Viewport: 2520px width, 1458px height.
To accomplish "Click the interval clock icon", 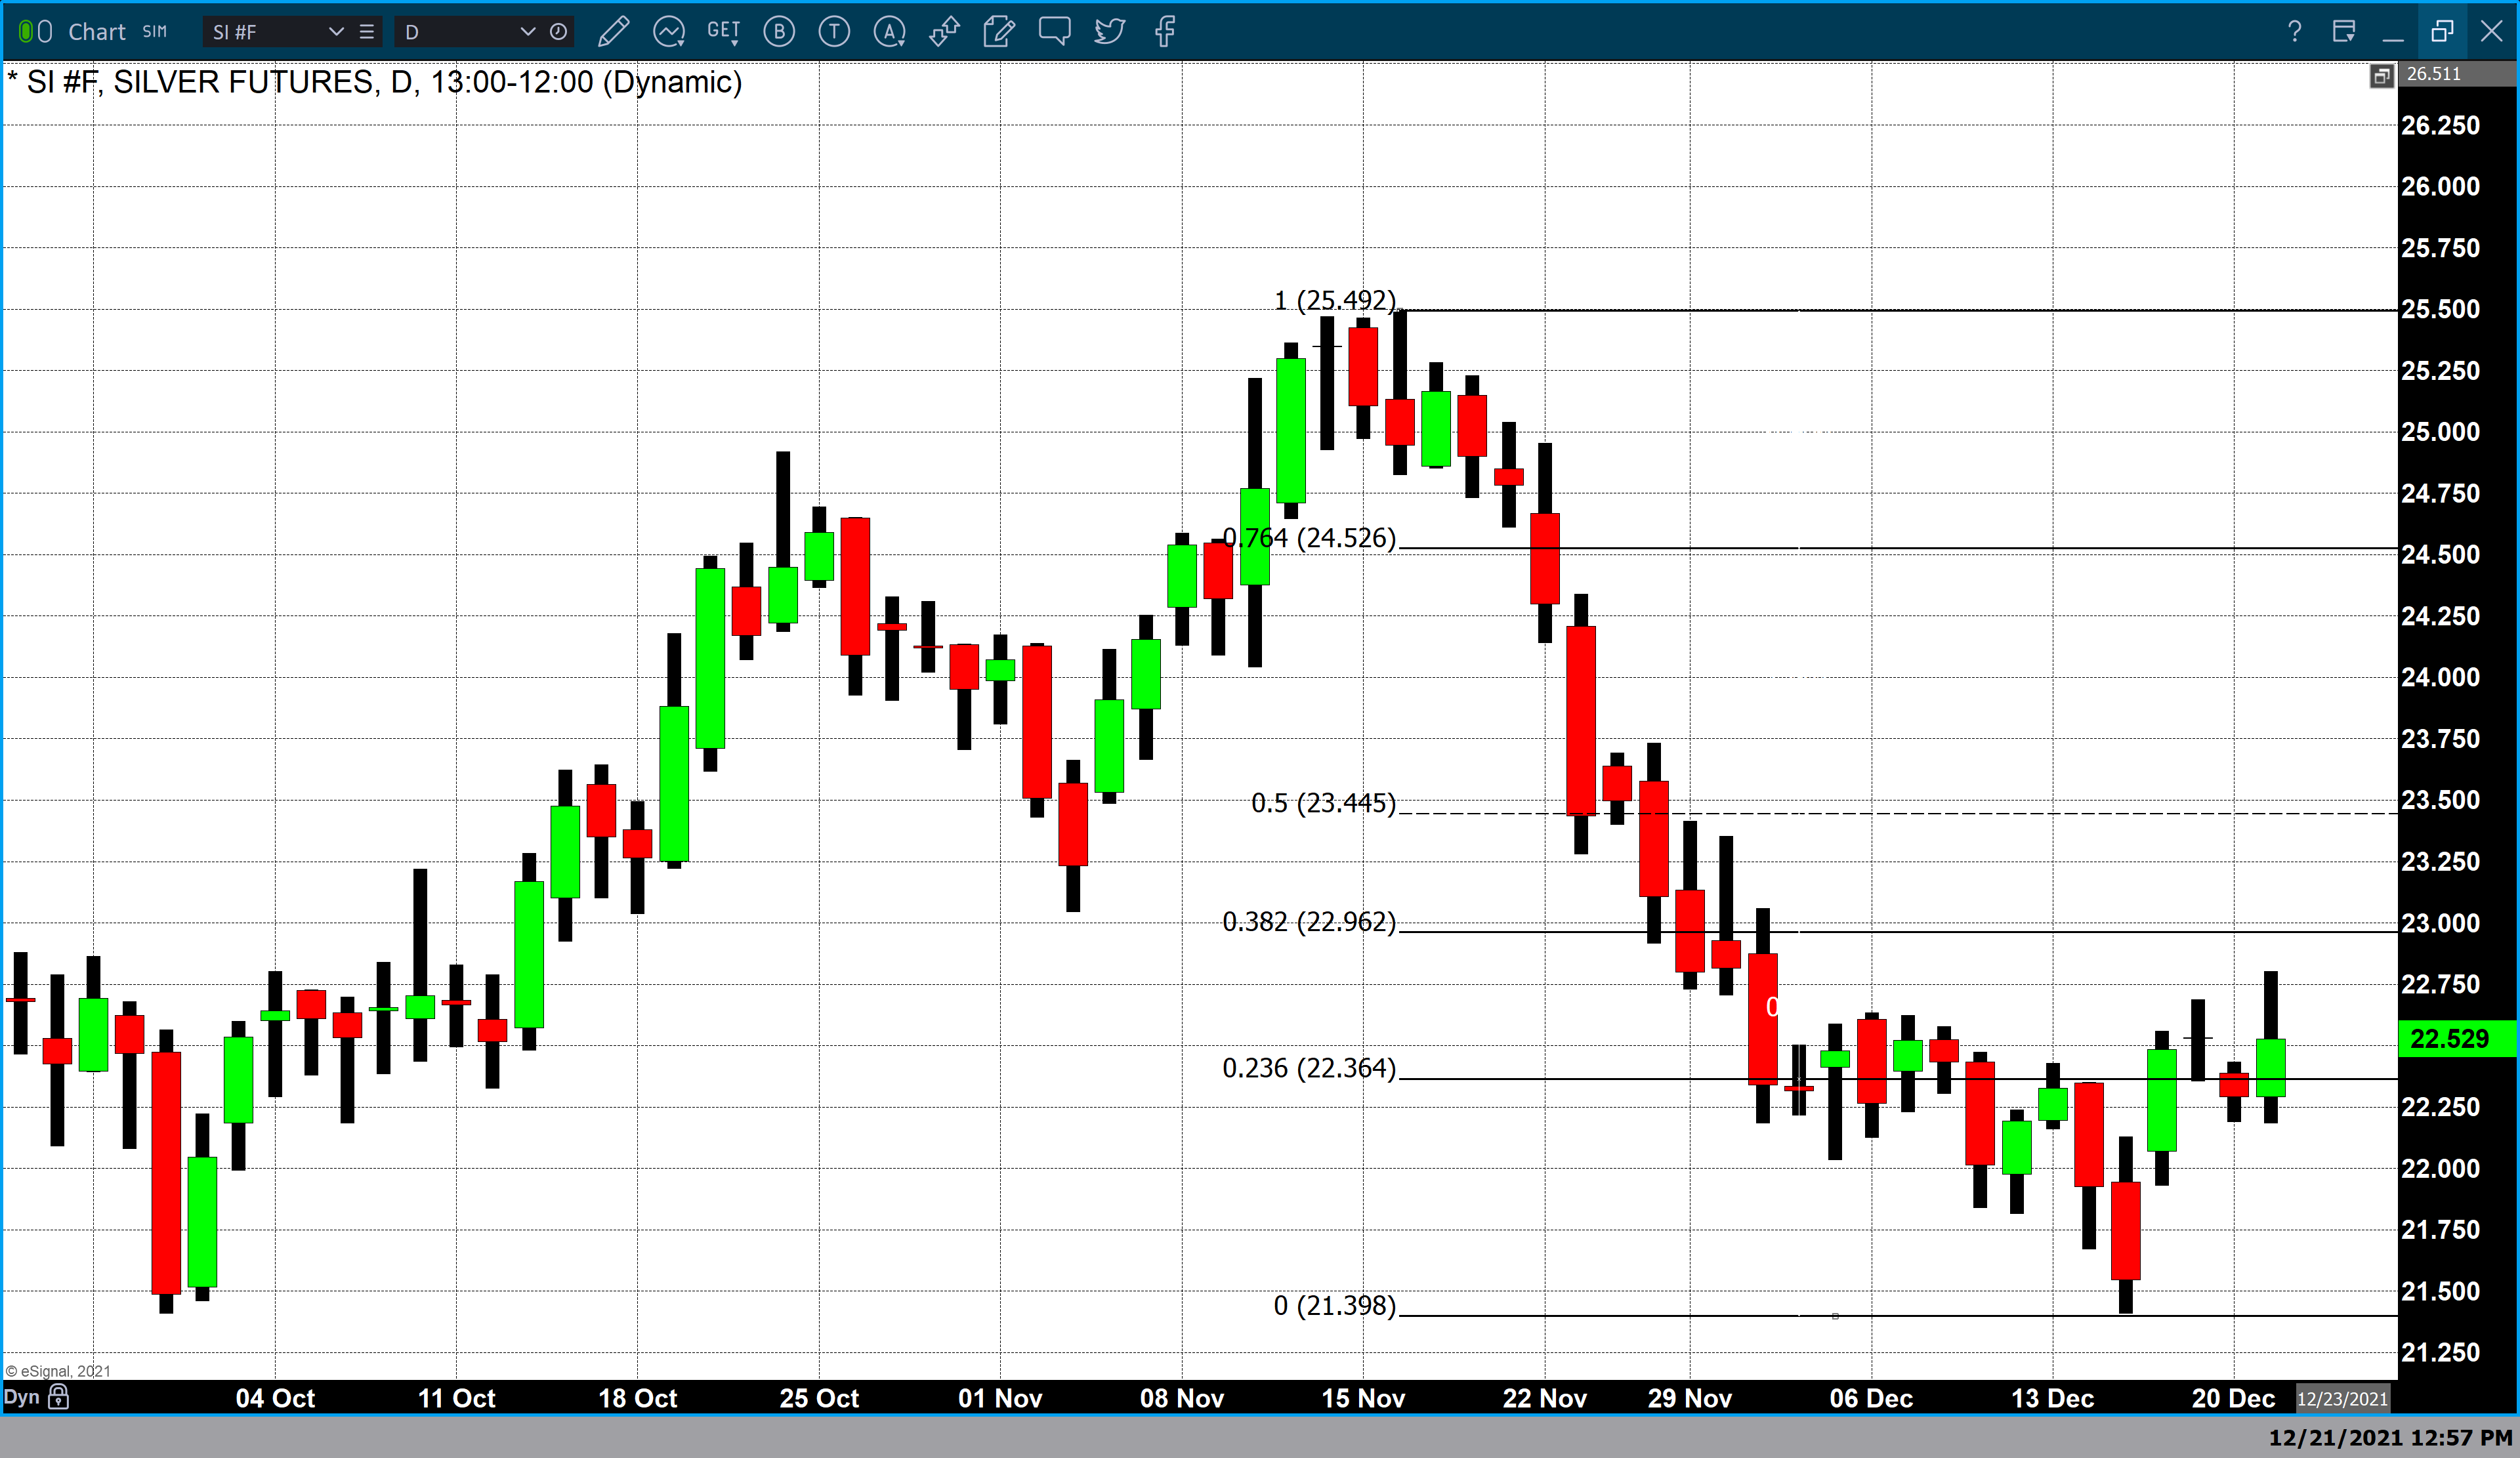I will (559, 32).
